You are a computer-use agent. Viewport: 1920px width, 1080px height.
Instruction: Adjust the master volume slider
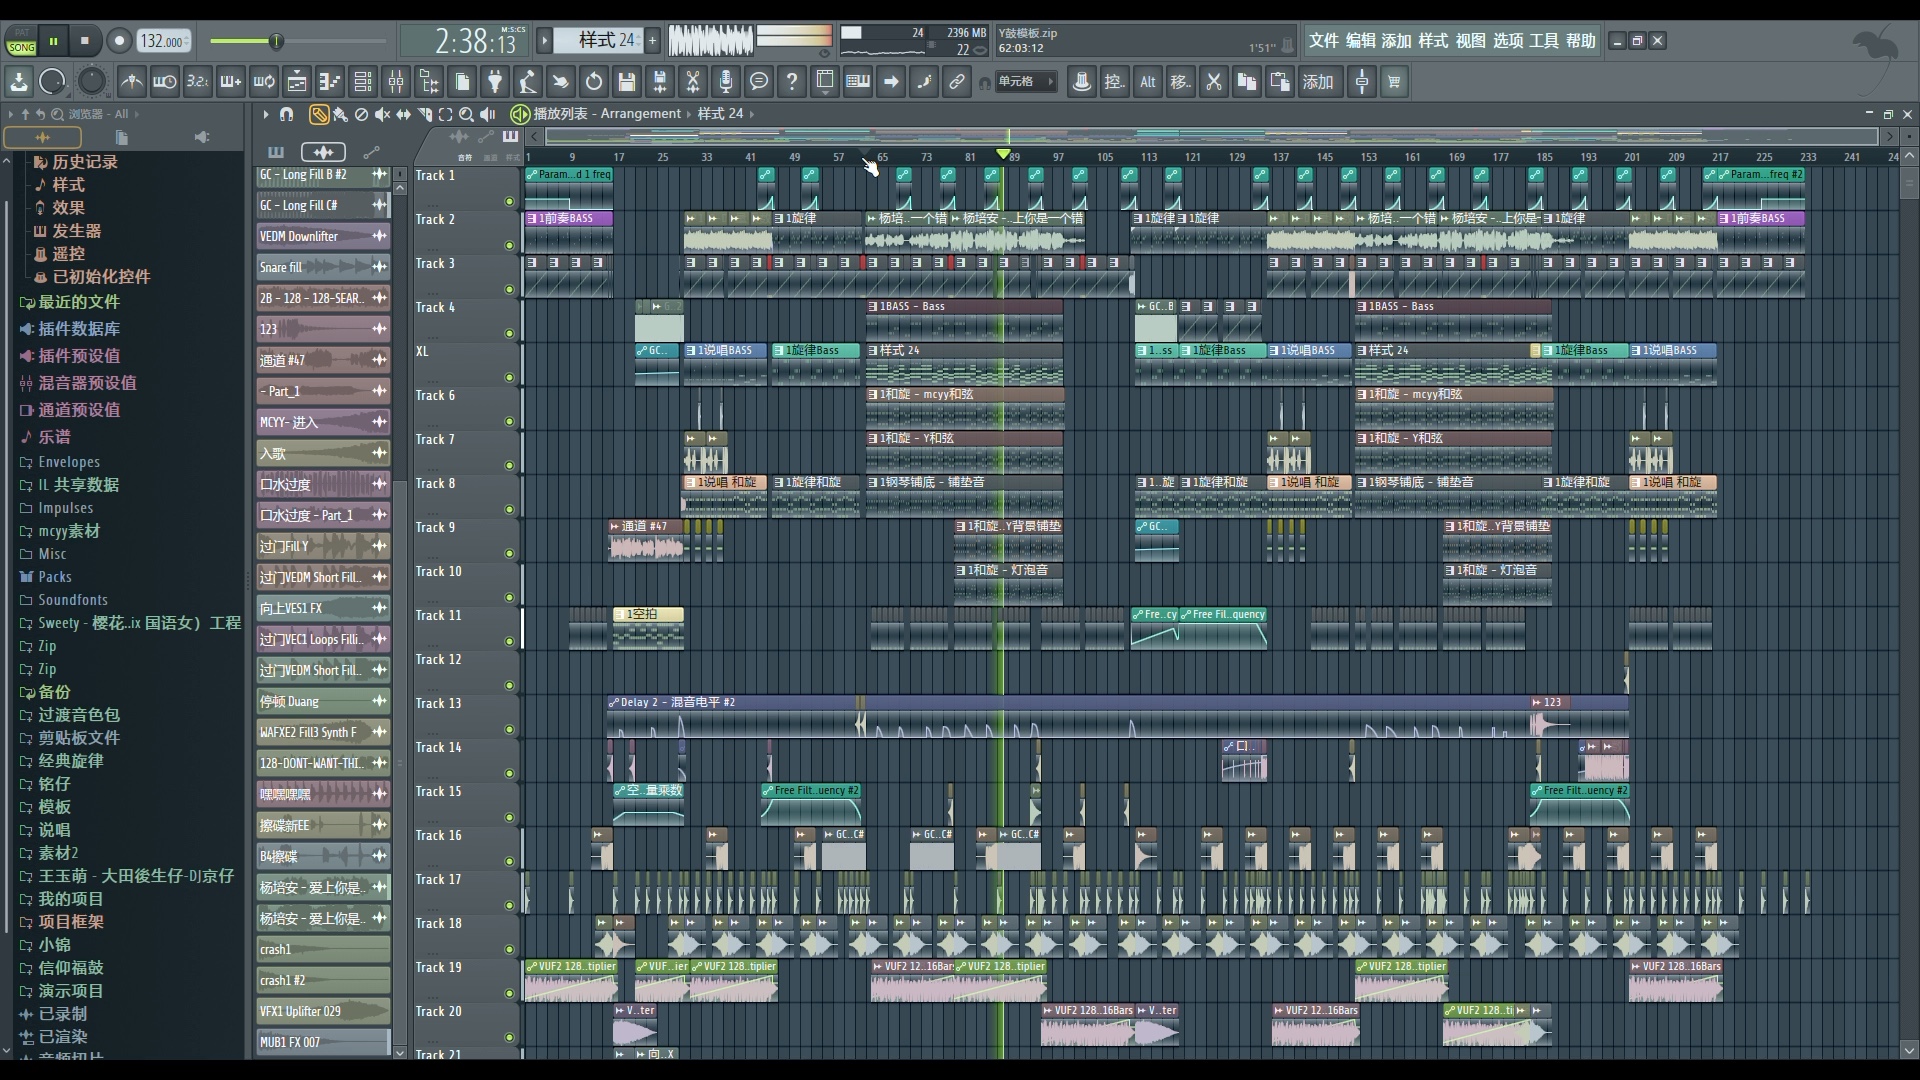tap(297, 41)
